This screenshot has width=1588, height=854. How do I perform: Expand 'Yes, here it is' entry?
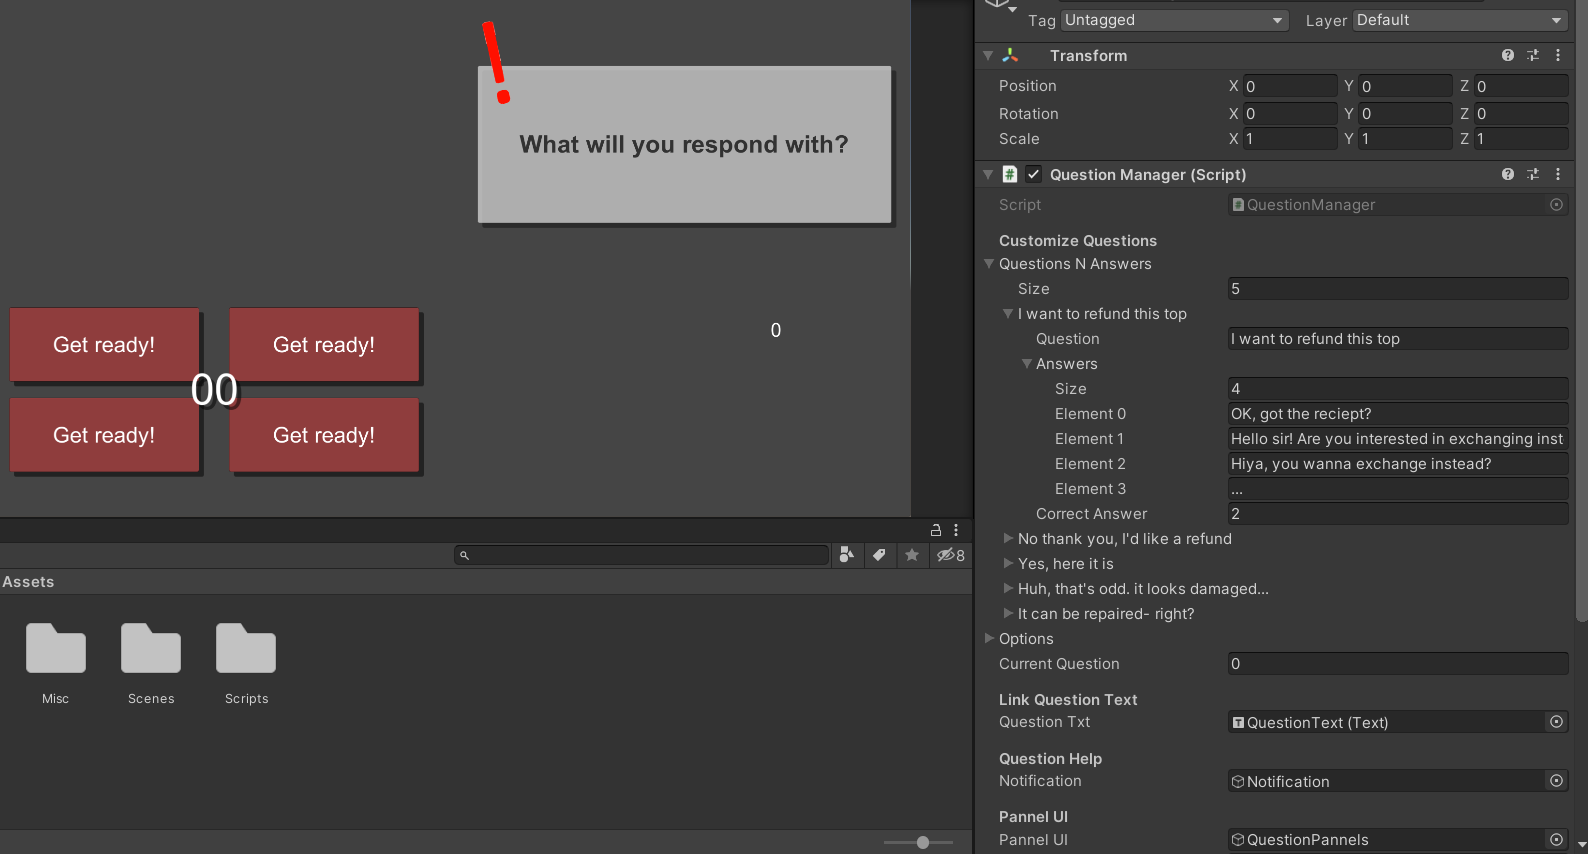[1008, 564]
